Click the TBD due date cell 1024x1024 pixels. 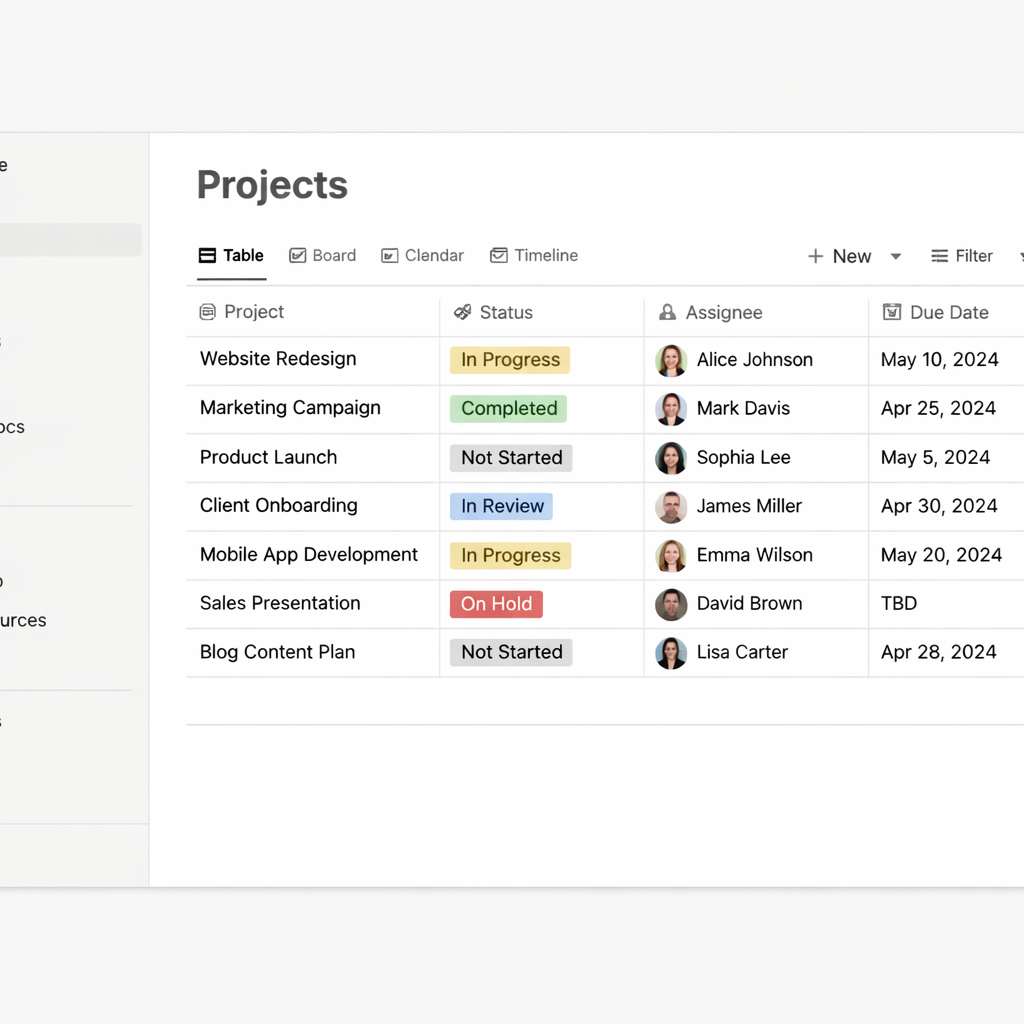pos(899,604)
